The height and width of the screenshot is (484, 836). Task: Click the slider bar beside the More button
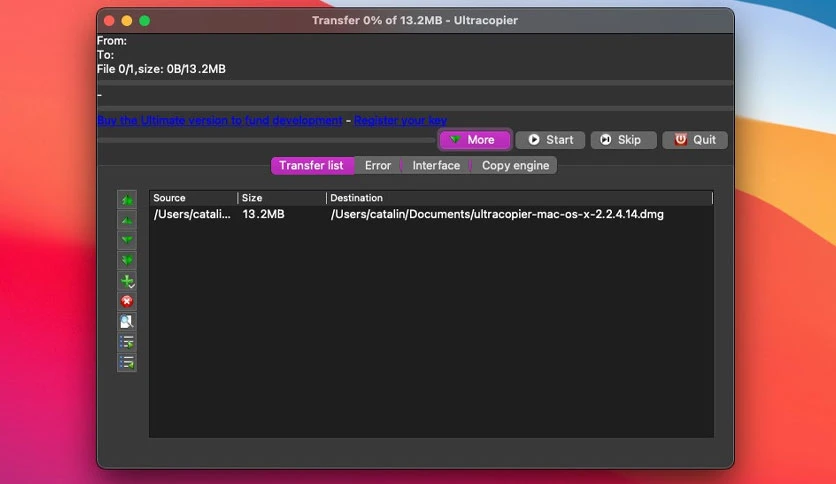[x=267, y=140]
